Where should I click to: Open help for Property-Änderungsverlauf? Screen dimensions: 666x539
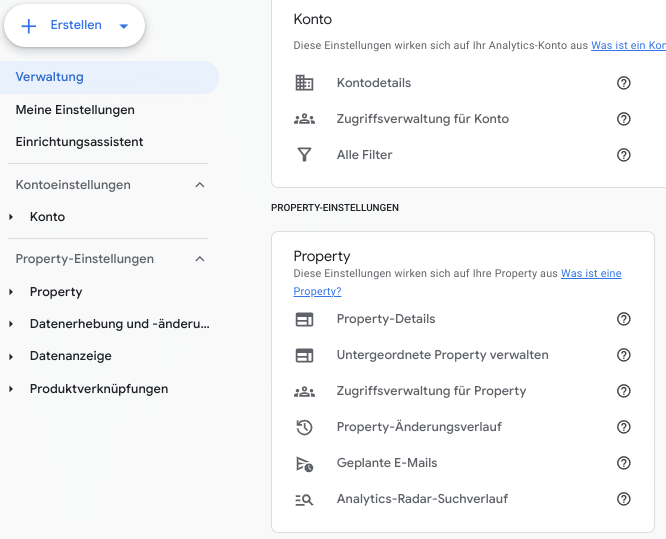(x=624, y=427)
